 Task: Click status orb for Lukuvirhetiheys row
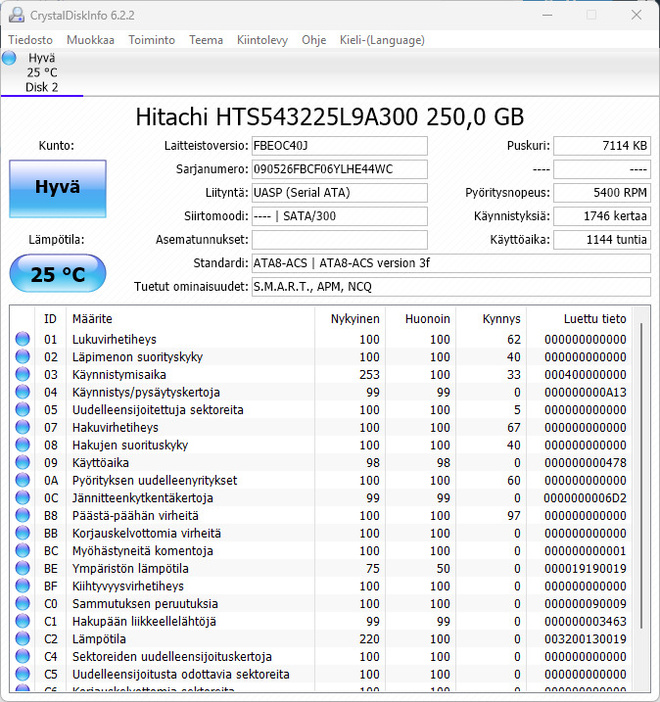(22, 339)
